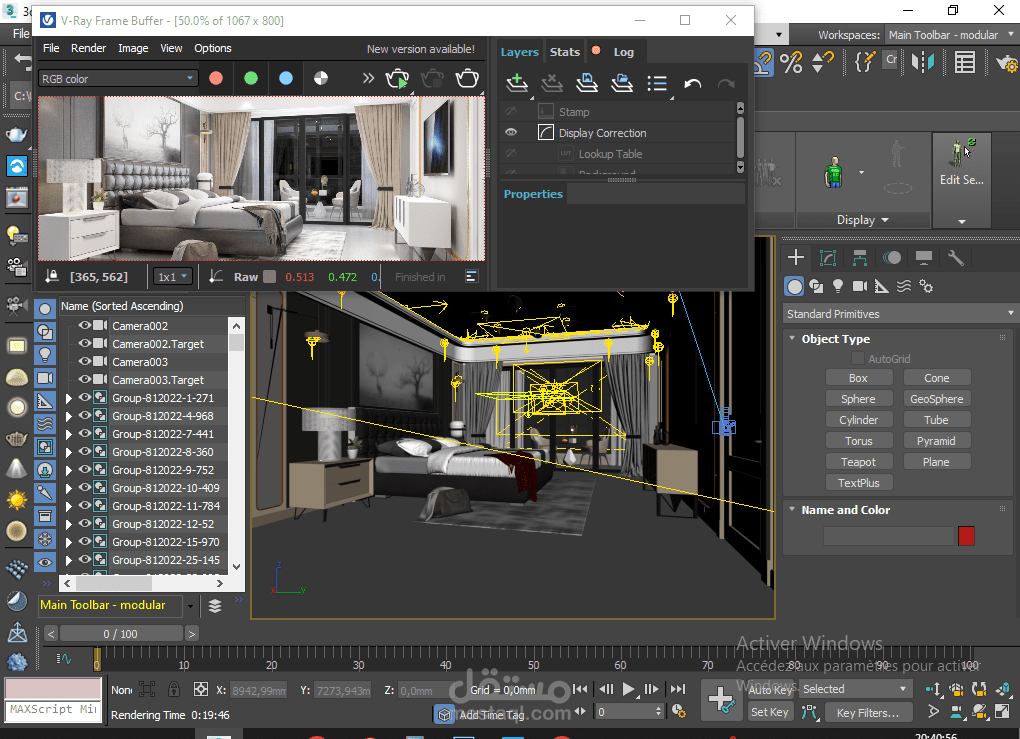Click the New version available notice
This screenshot has height=739, width=1020.
[420, 49]
